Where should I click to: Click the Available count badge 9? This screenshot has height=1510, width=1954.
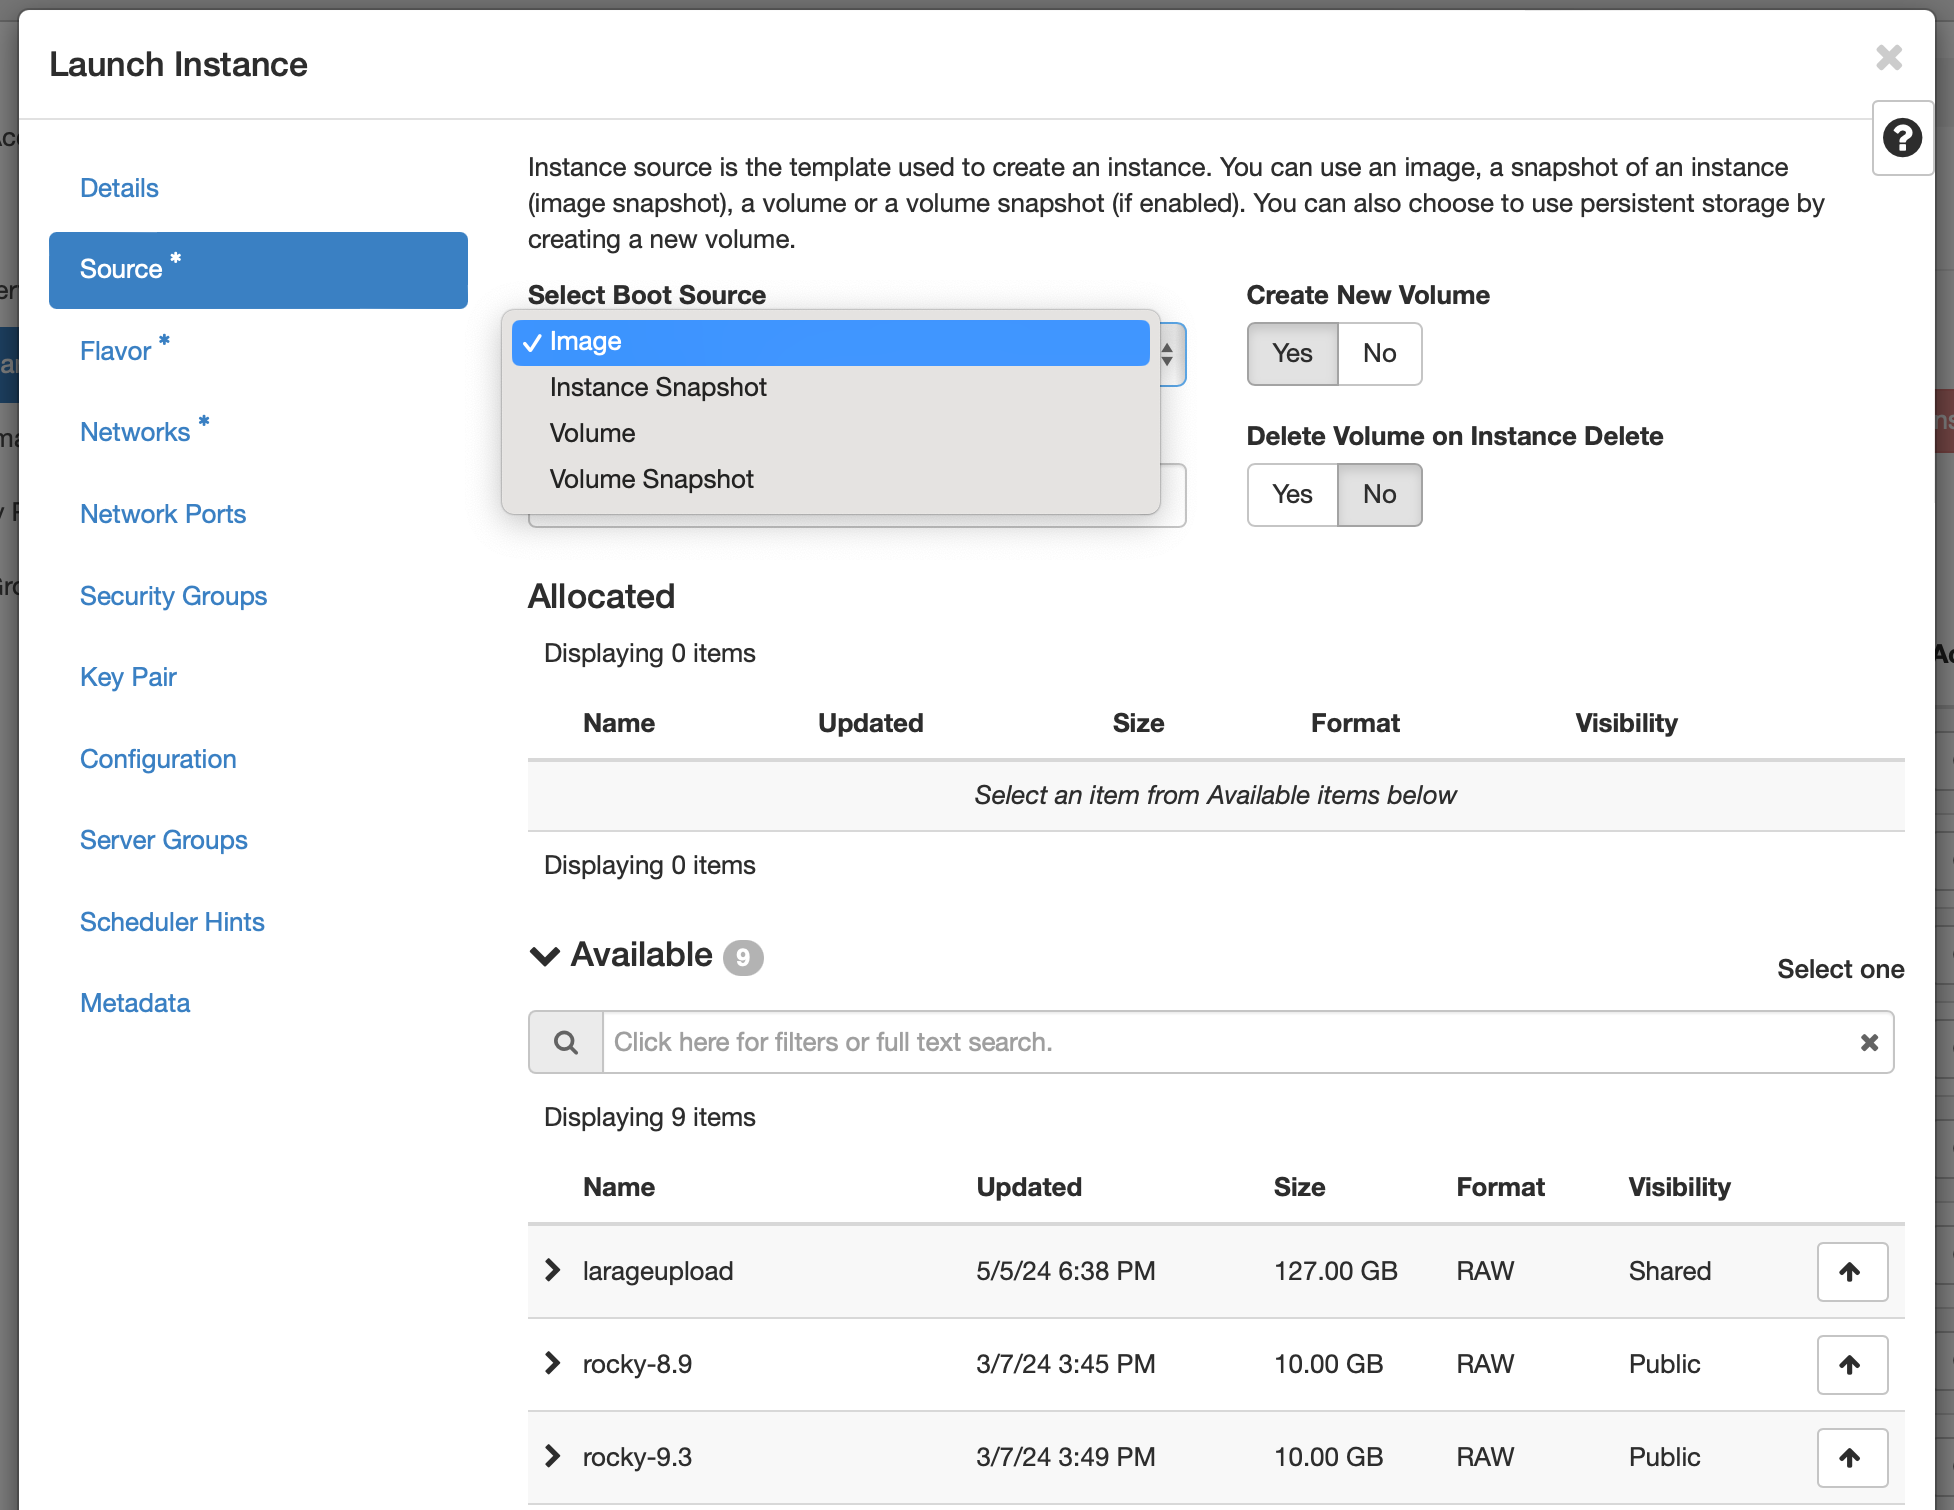(x=743, y=958)
